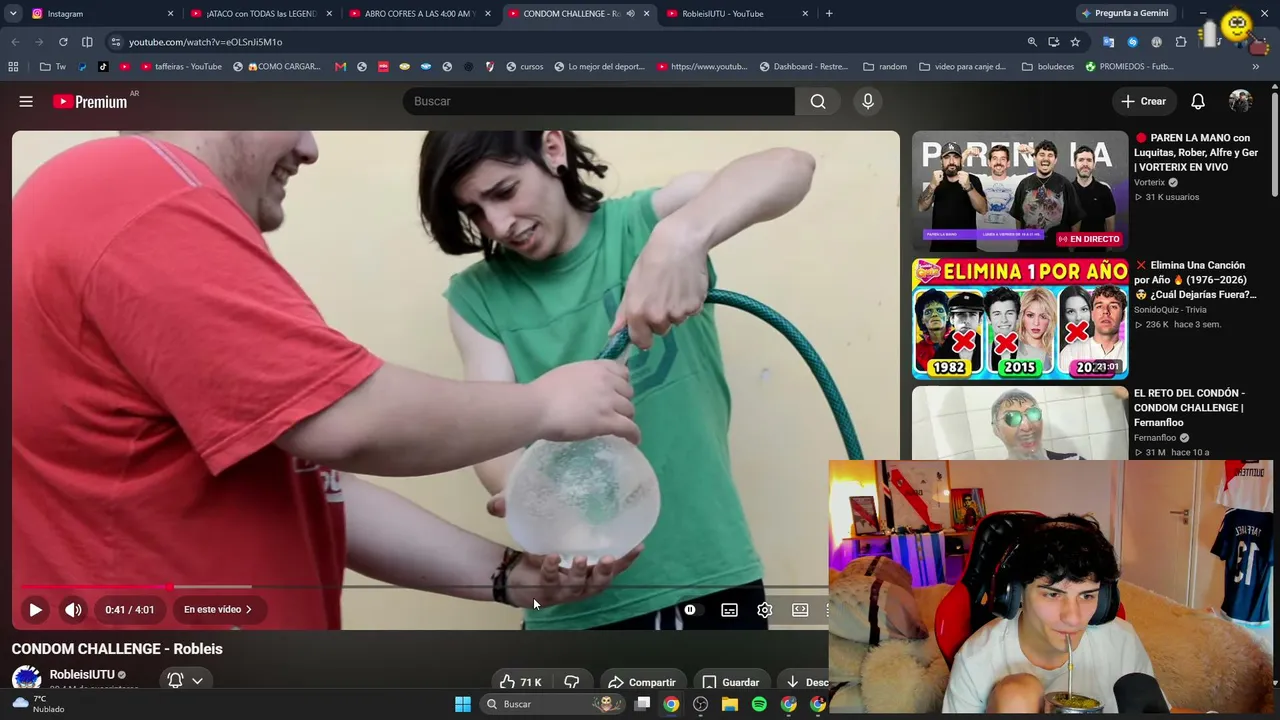Image resolution: width=1280 pixels, height=720 pixels.
Task: Open the tab search dropdown arrow
Action: 13,14
